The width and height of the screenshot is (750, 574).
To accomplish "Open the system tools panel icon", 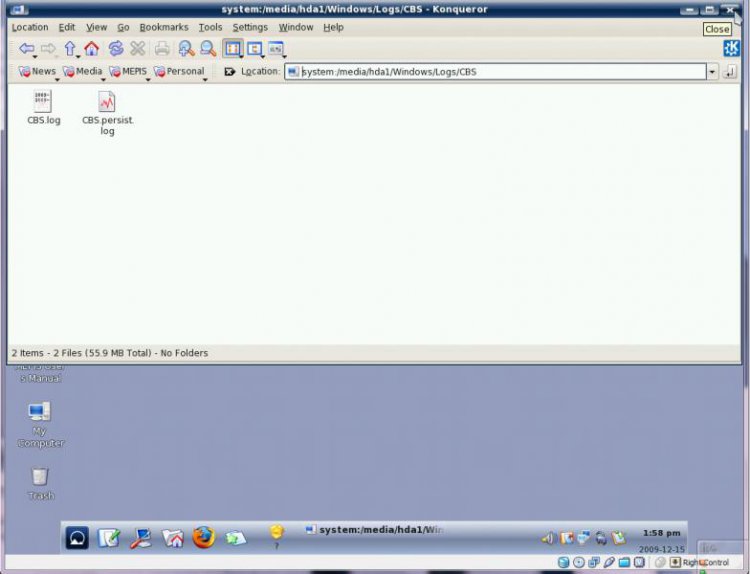I will coord(141,538).
